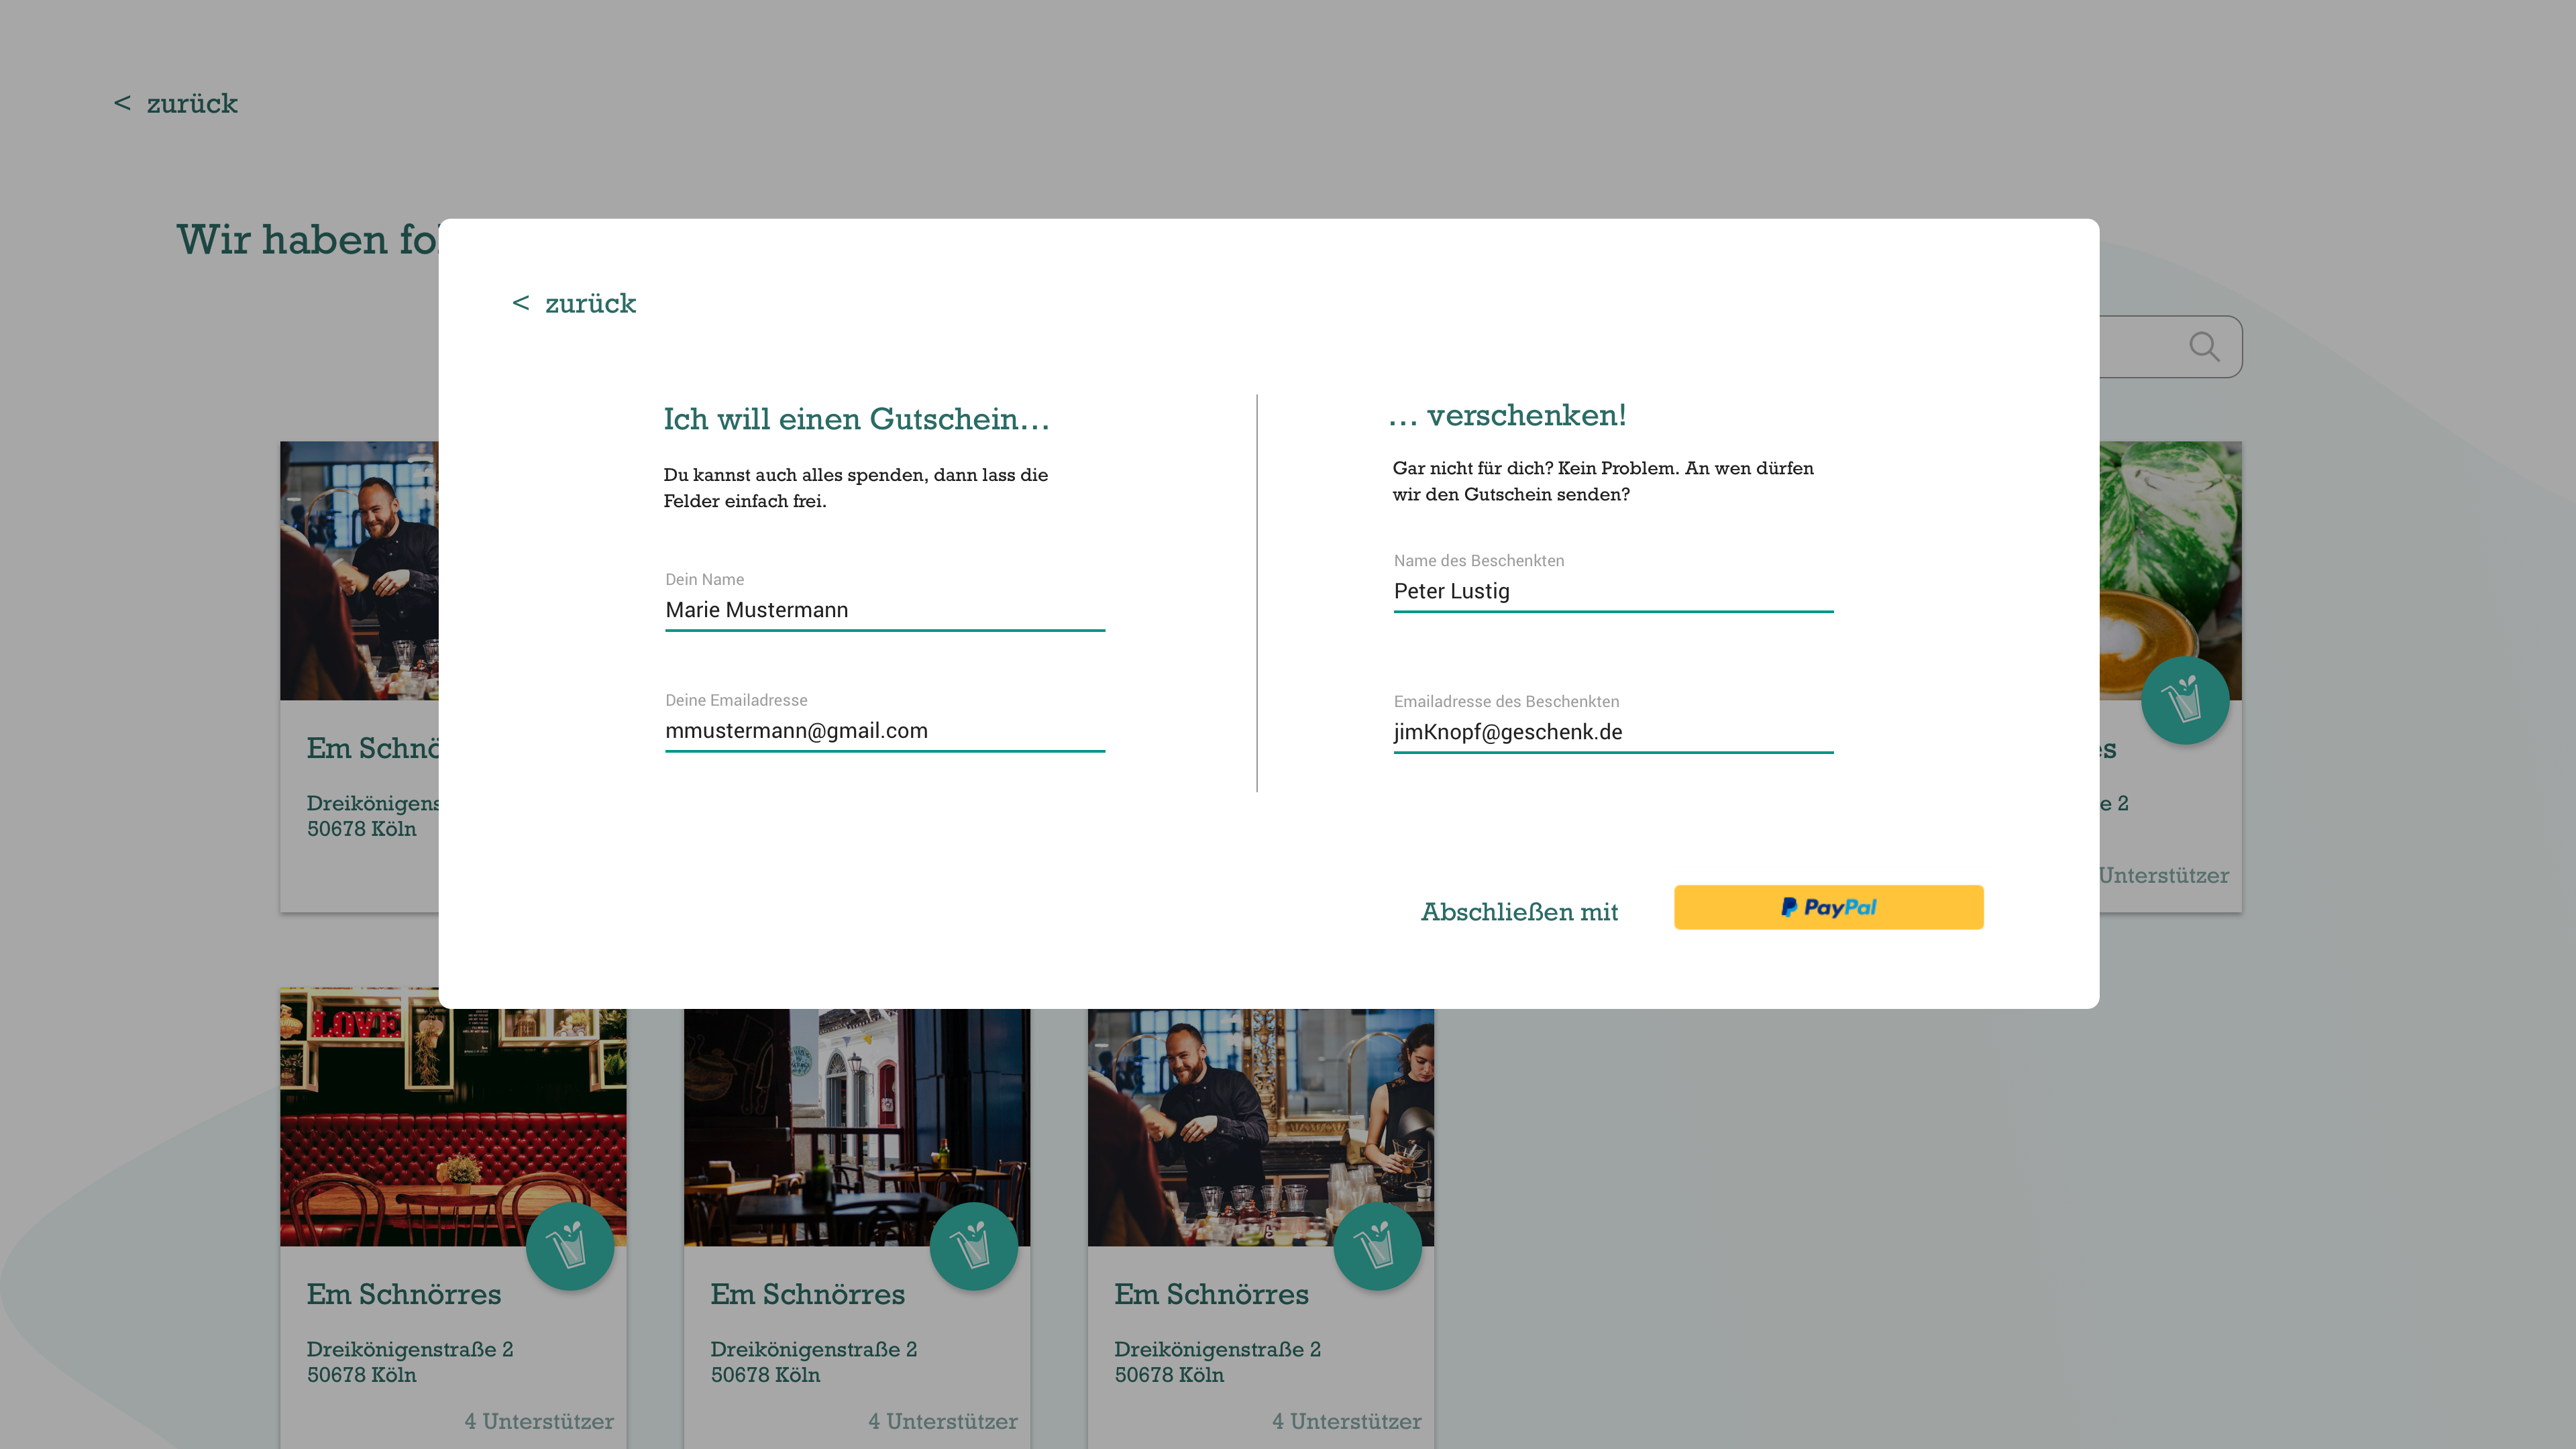Click the magnifying glass search icon
The height and width of the screenshot is (1449, 2576).
pyautogui.click(x=2204, y=347)
